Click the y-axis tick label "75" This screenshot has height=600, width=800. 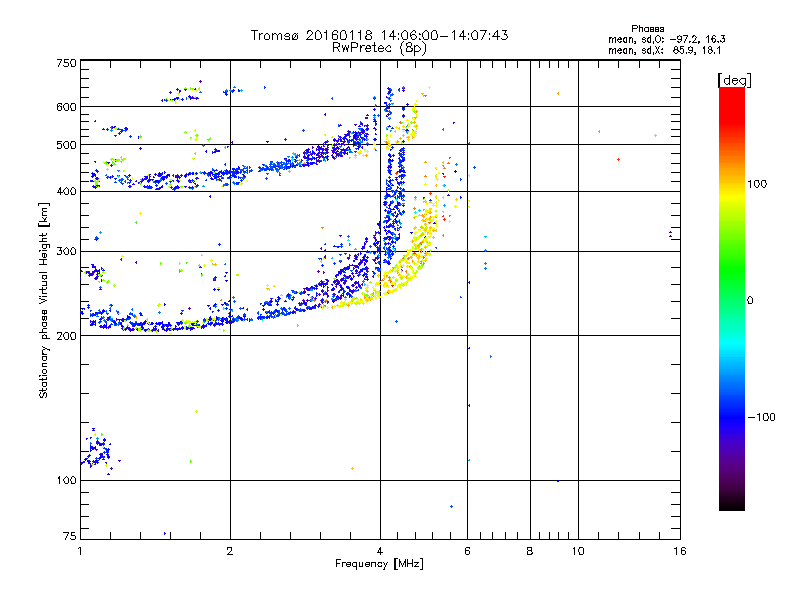coord(69,536)
